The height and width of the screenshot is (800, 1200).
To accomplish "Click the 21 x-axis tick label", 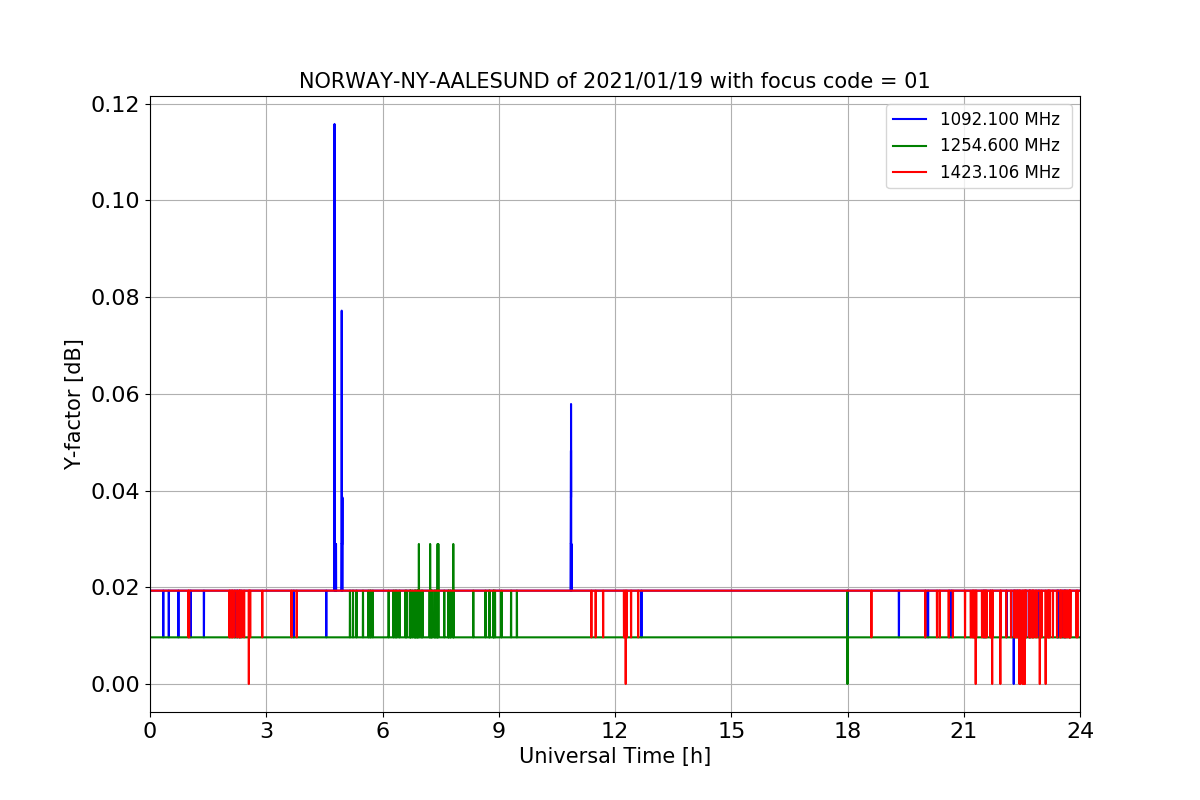I will point(964,730).
